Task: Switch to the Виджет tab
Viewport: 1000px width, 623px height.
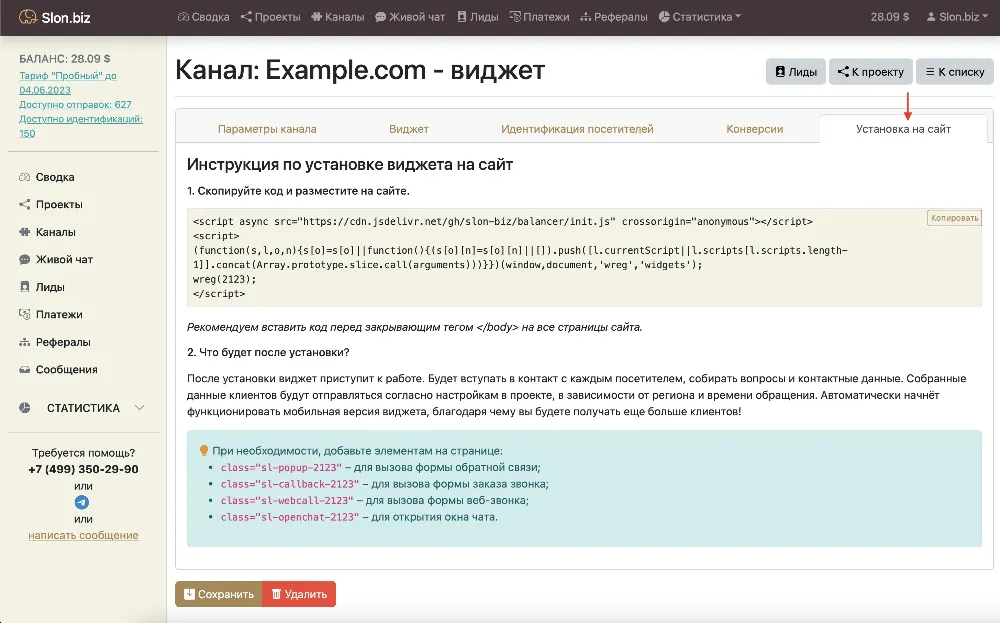Action: [409, 129]
